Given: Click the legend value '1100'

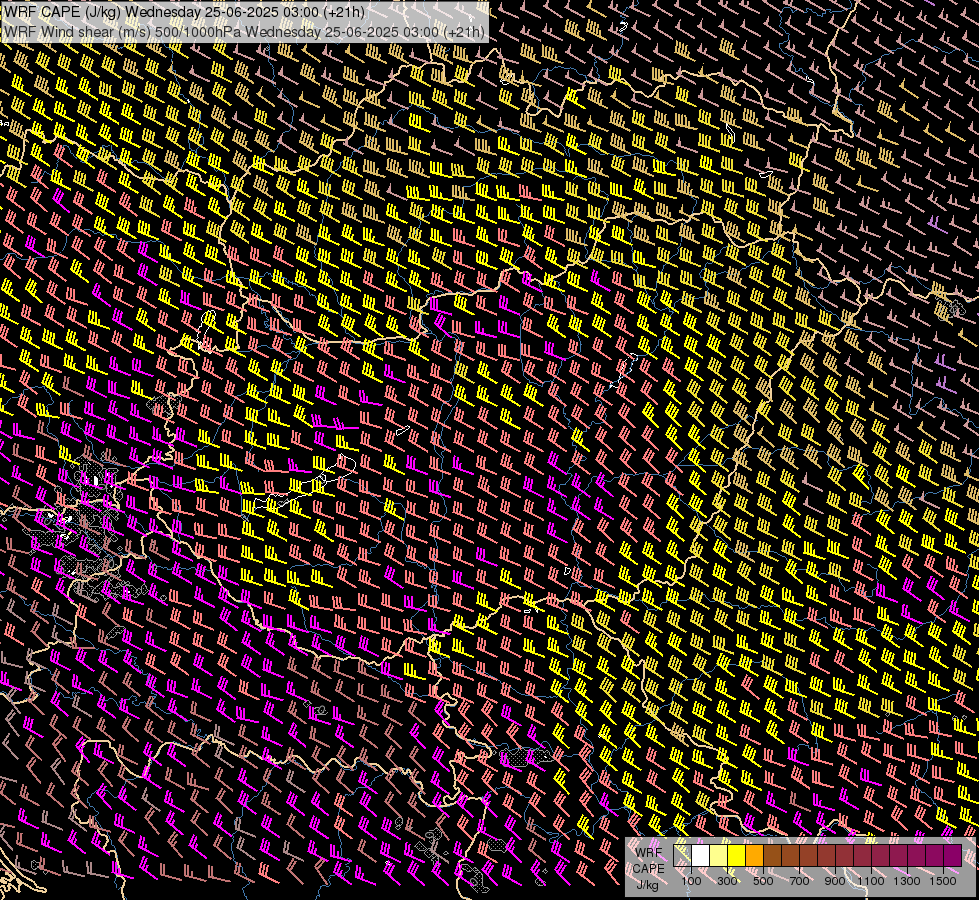Looking at the screenshot, I should pyautogui.click(x=871, y=881).
